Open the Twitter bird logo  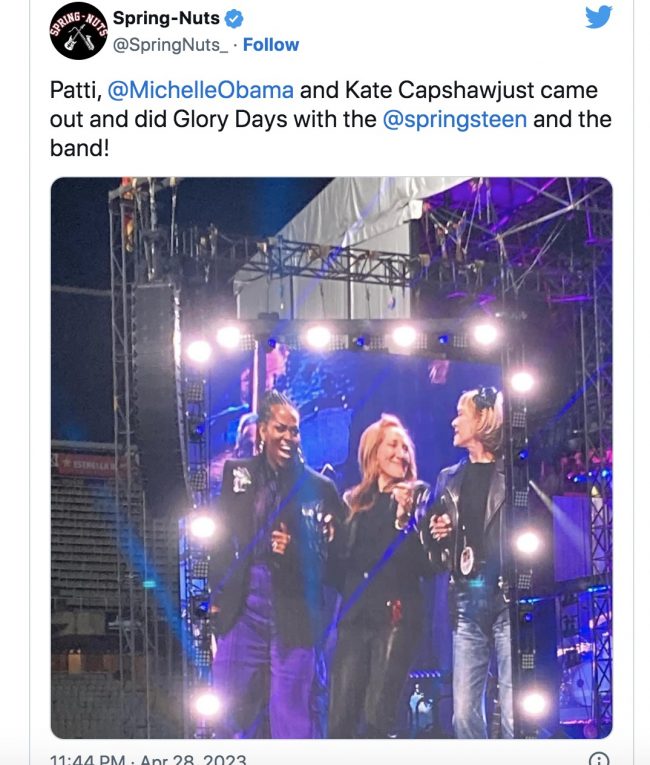pos(598,17)
